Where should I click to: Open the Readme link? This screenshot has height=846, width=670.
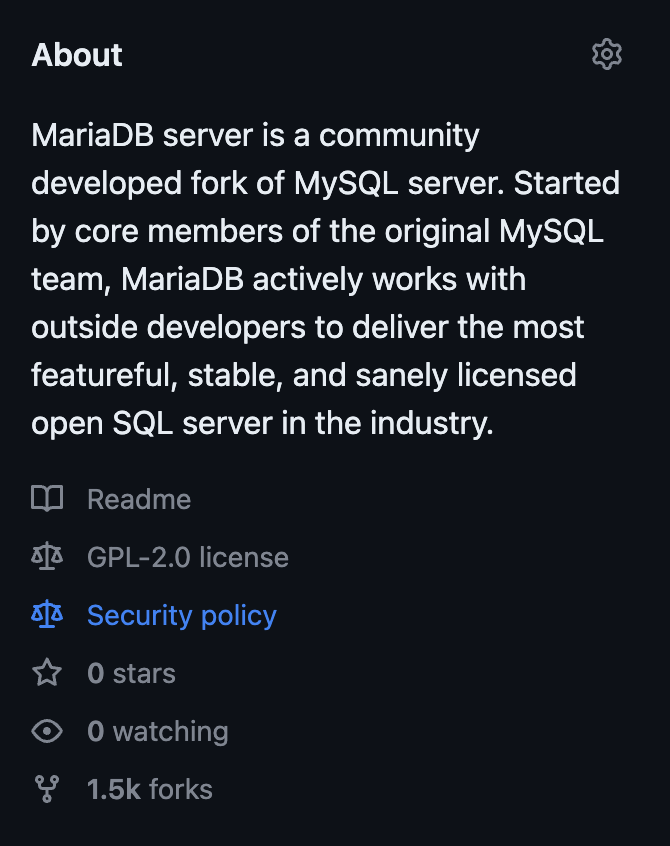pos(139,499)
